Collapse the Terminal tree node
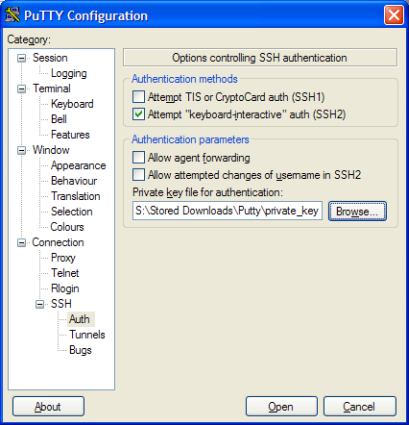Screen dimensions: 409x425 coord(21,89)
